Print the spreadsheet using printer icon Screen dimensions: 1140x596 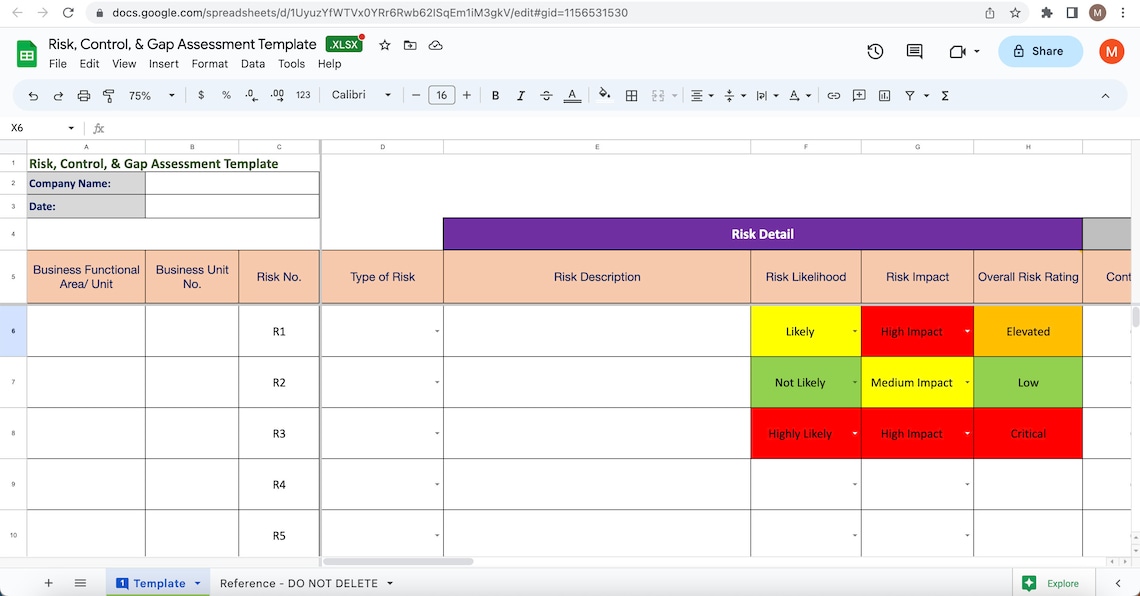tap(84, 95)
